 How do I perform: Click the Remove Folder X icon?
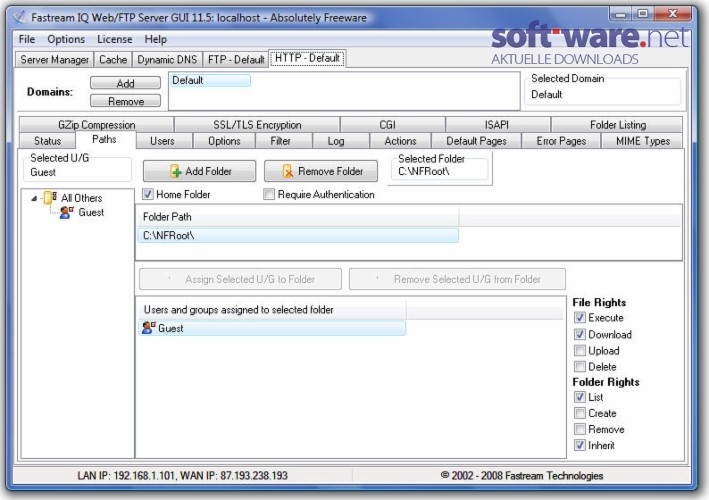coord(288,171)
